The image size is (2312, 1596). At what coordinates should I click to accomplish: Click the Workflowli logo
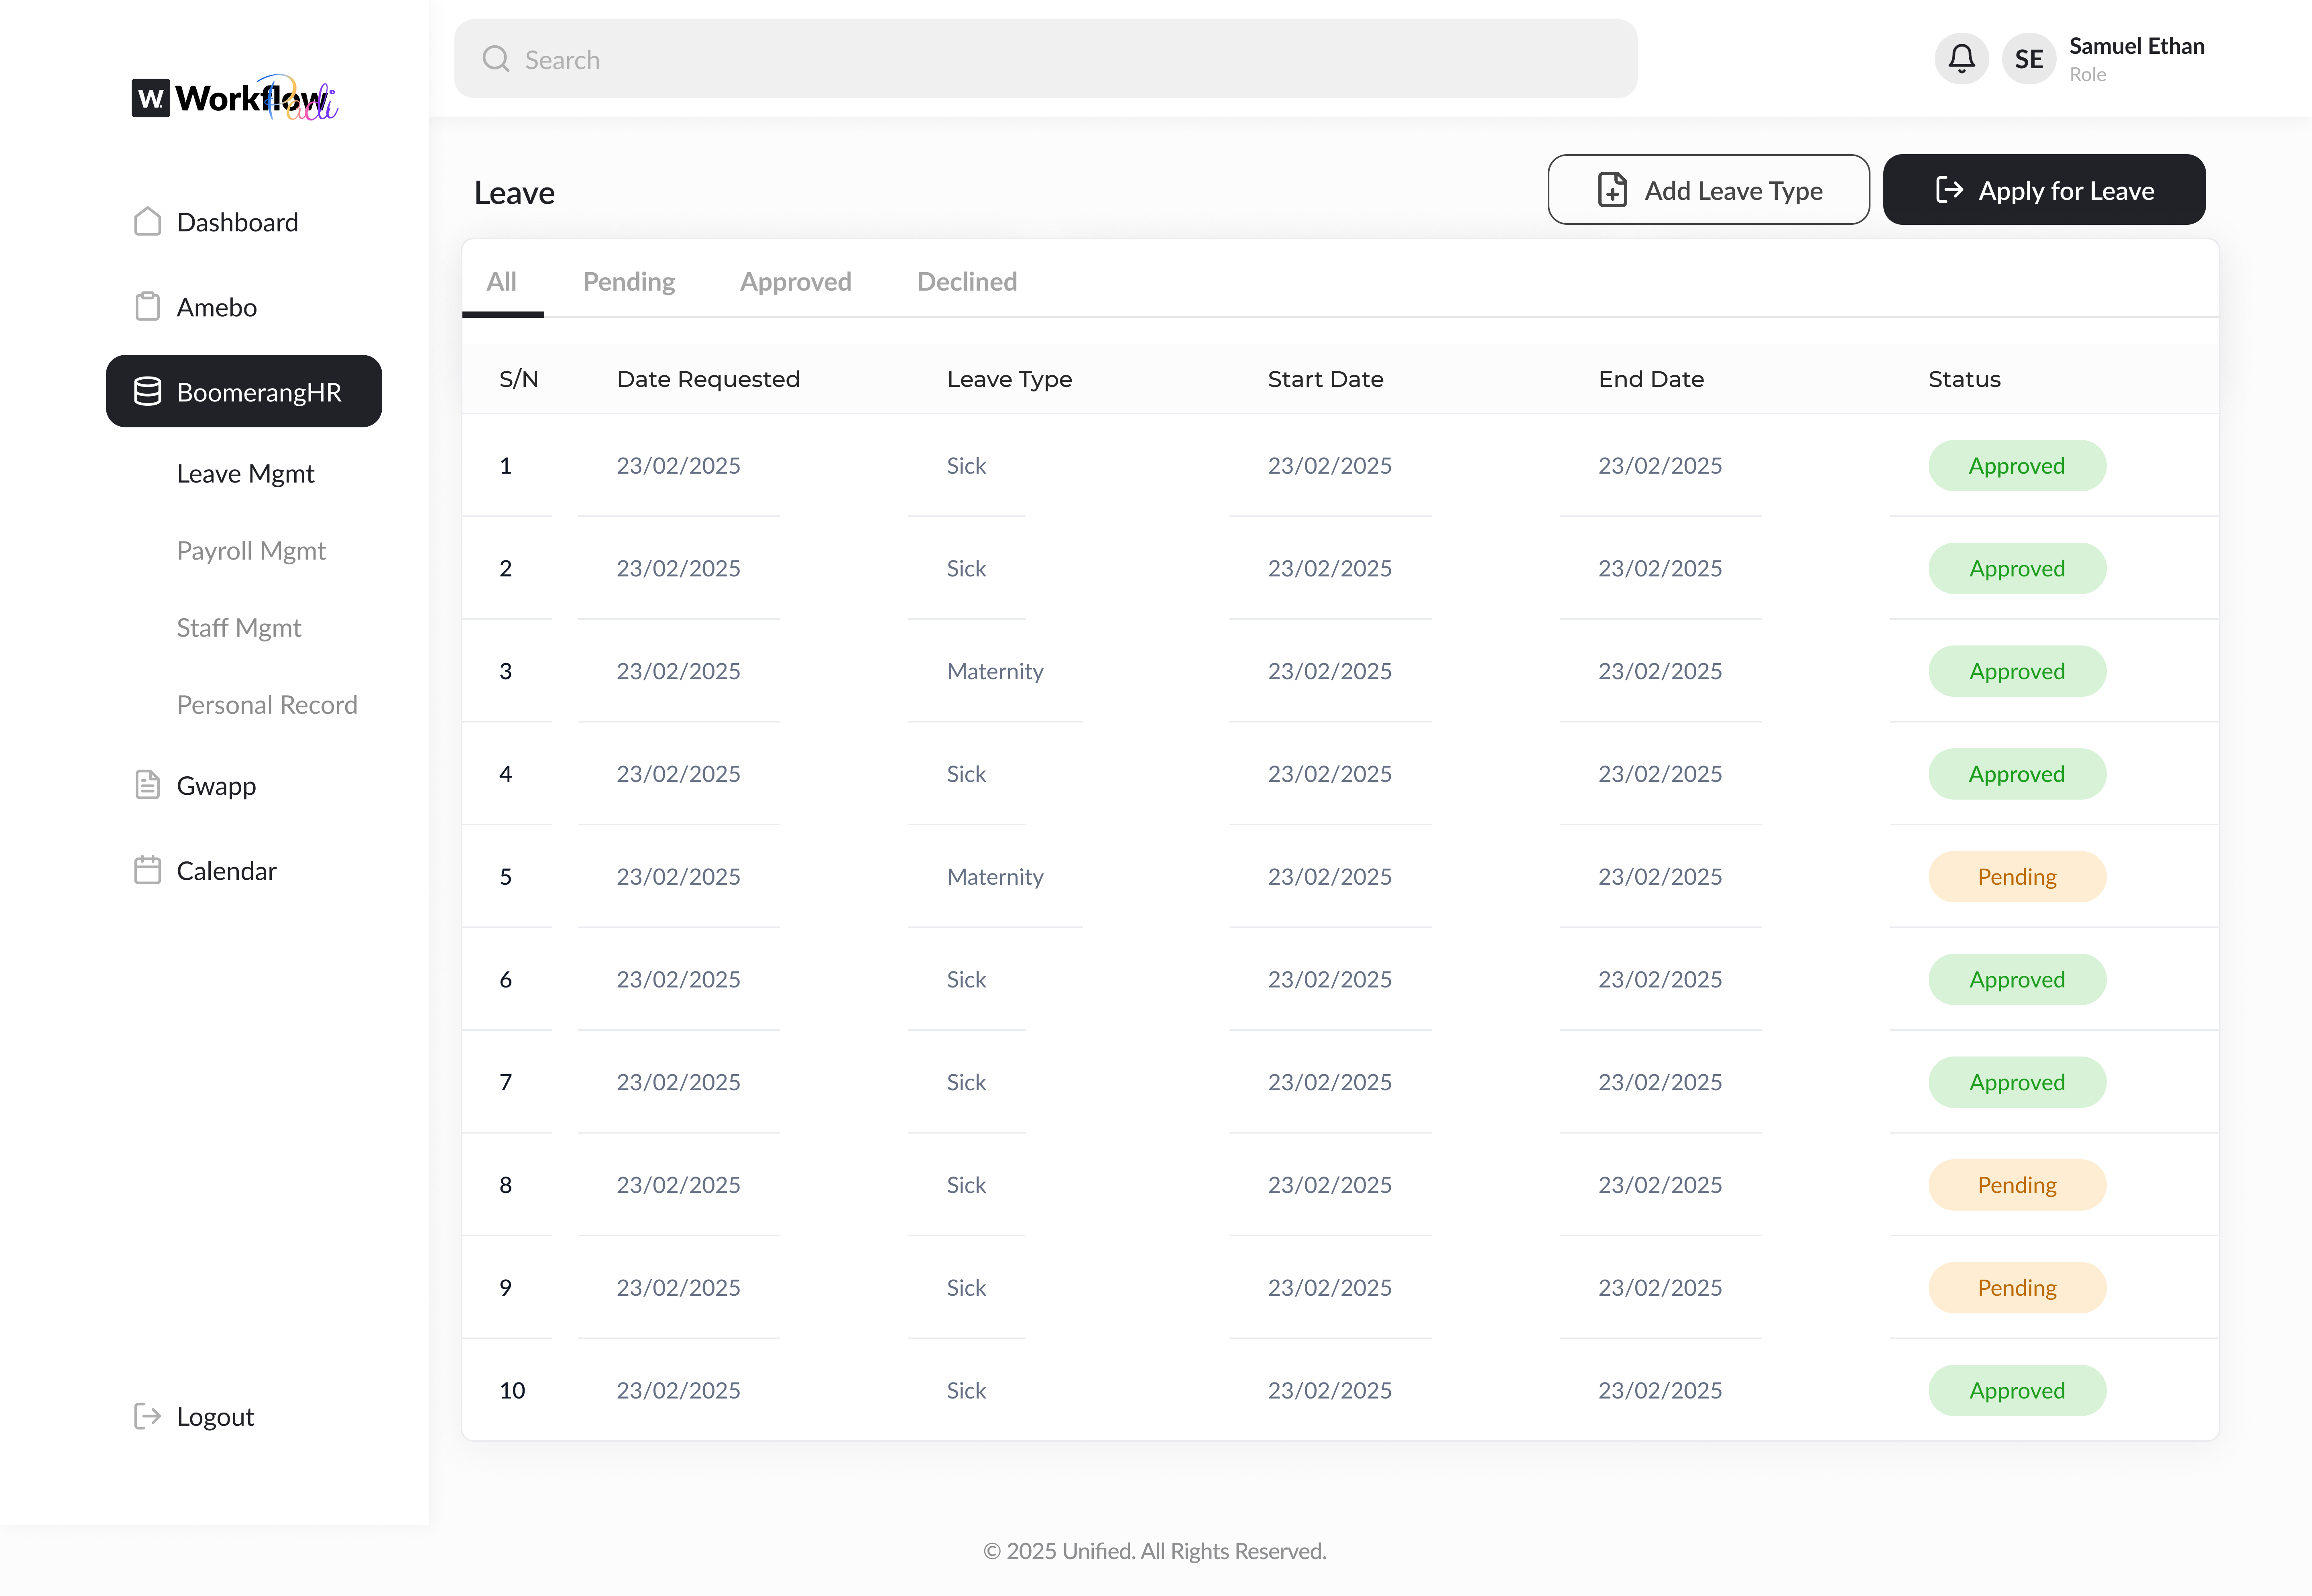click(x=232, y=97)
